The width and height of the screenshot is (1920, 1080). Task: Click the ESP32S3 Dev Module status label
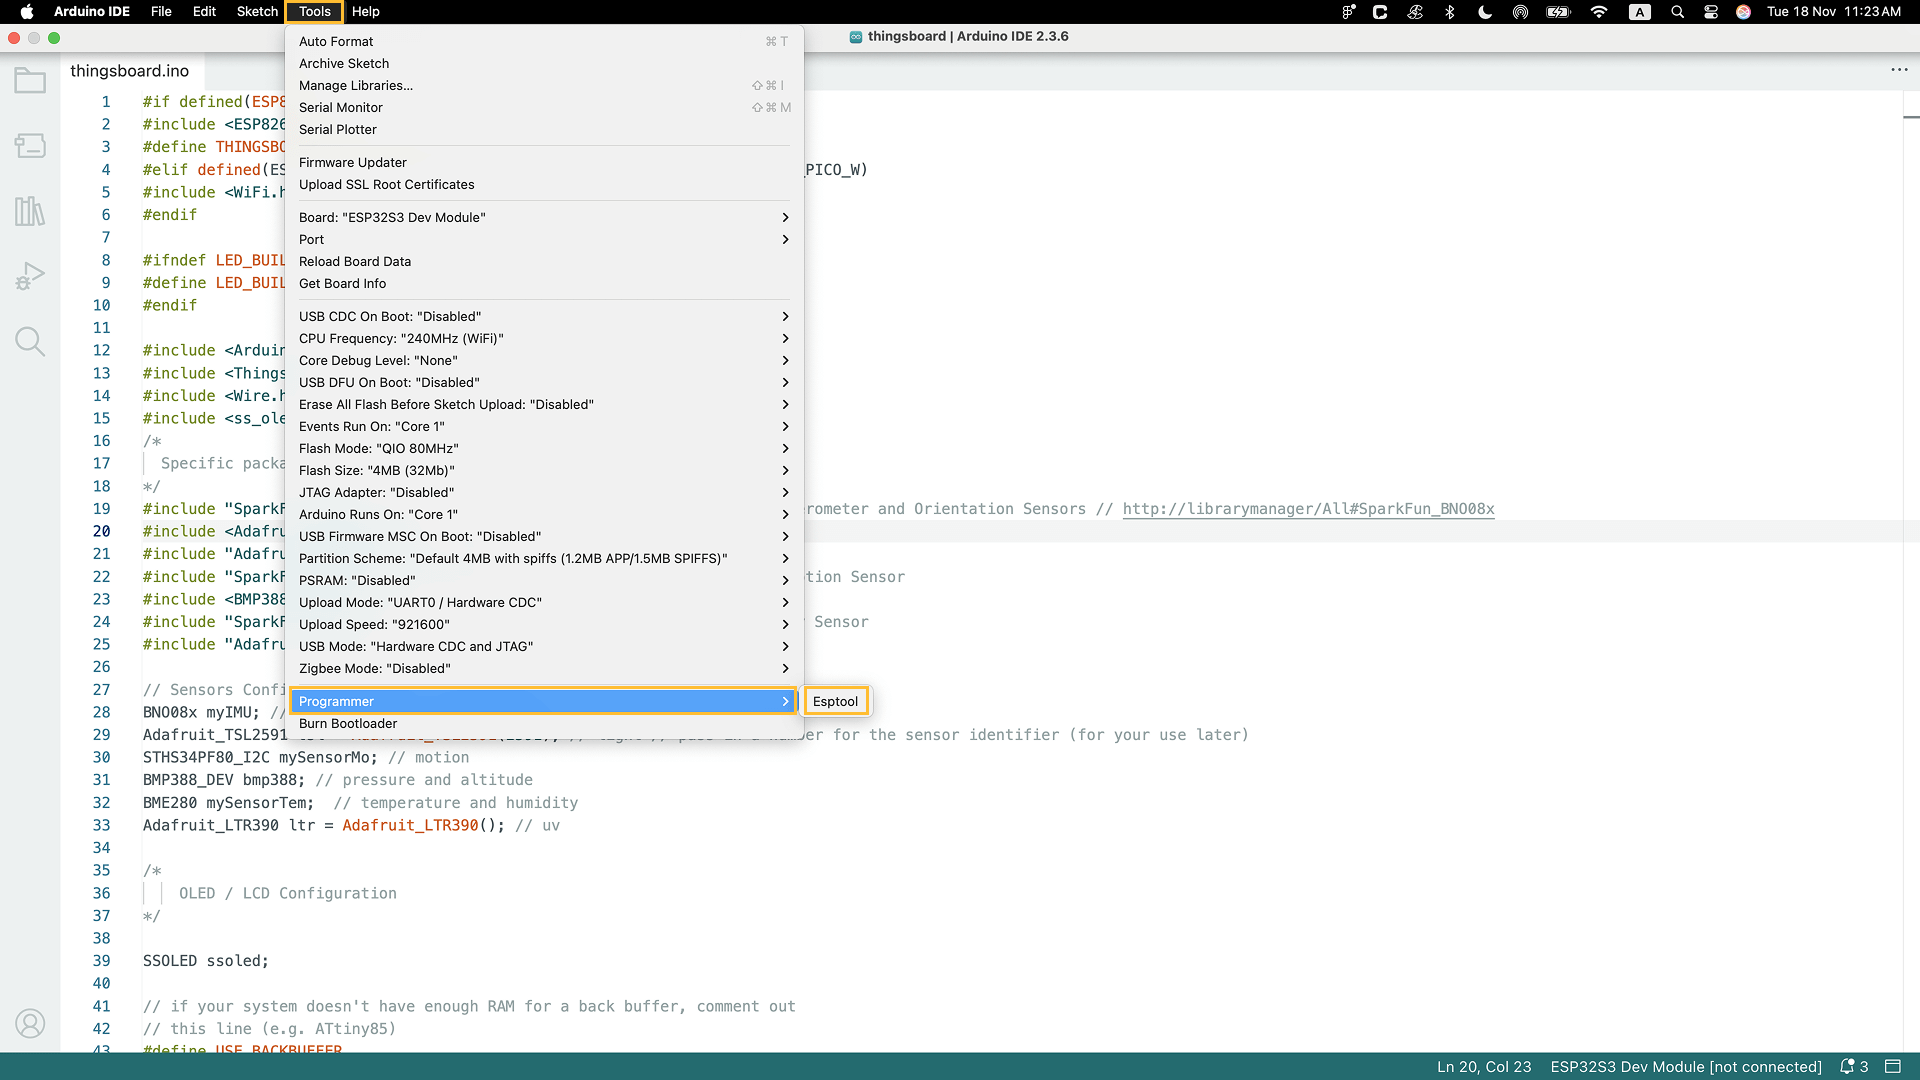click(x=1685, y=1067)
